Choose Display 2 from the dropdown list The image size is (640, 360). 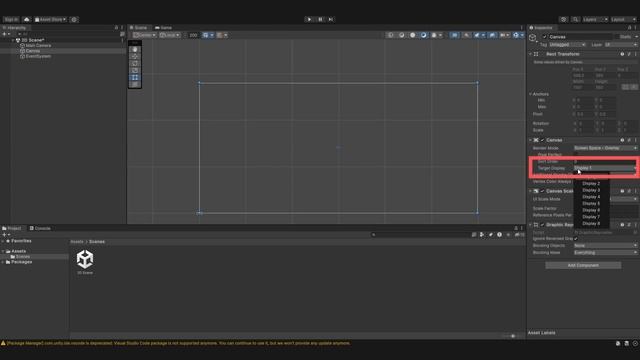coord(591,184)
